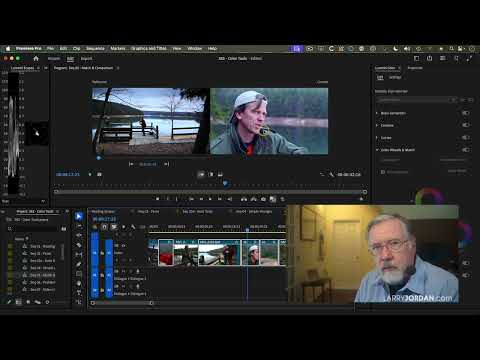Open the Window menu

coord(195,49)
